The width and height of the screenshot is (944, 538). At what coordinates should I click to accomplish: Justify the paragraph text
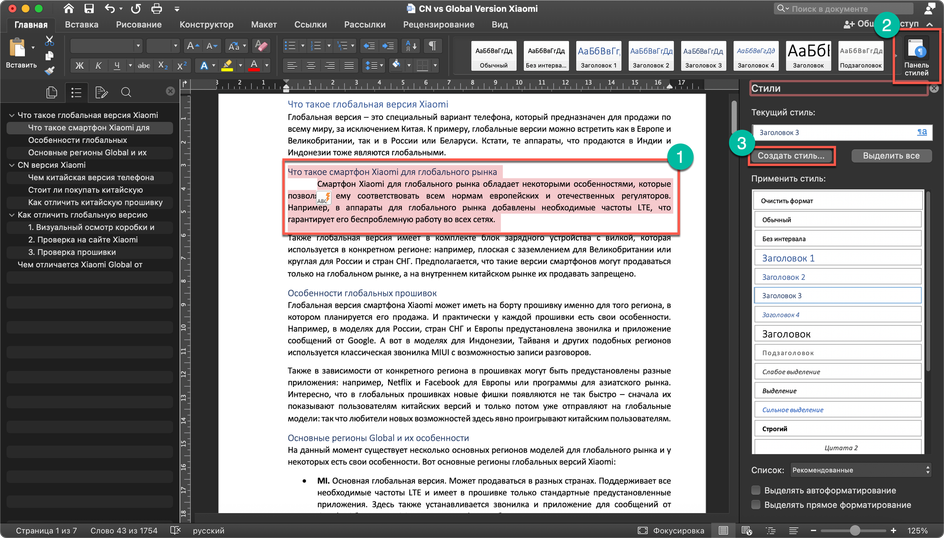tap(349, 65)
